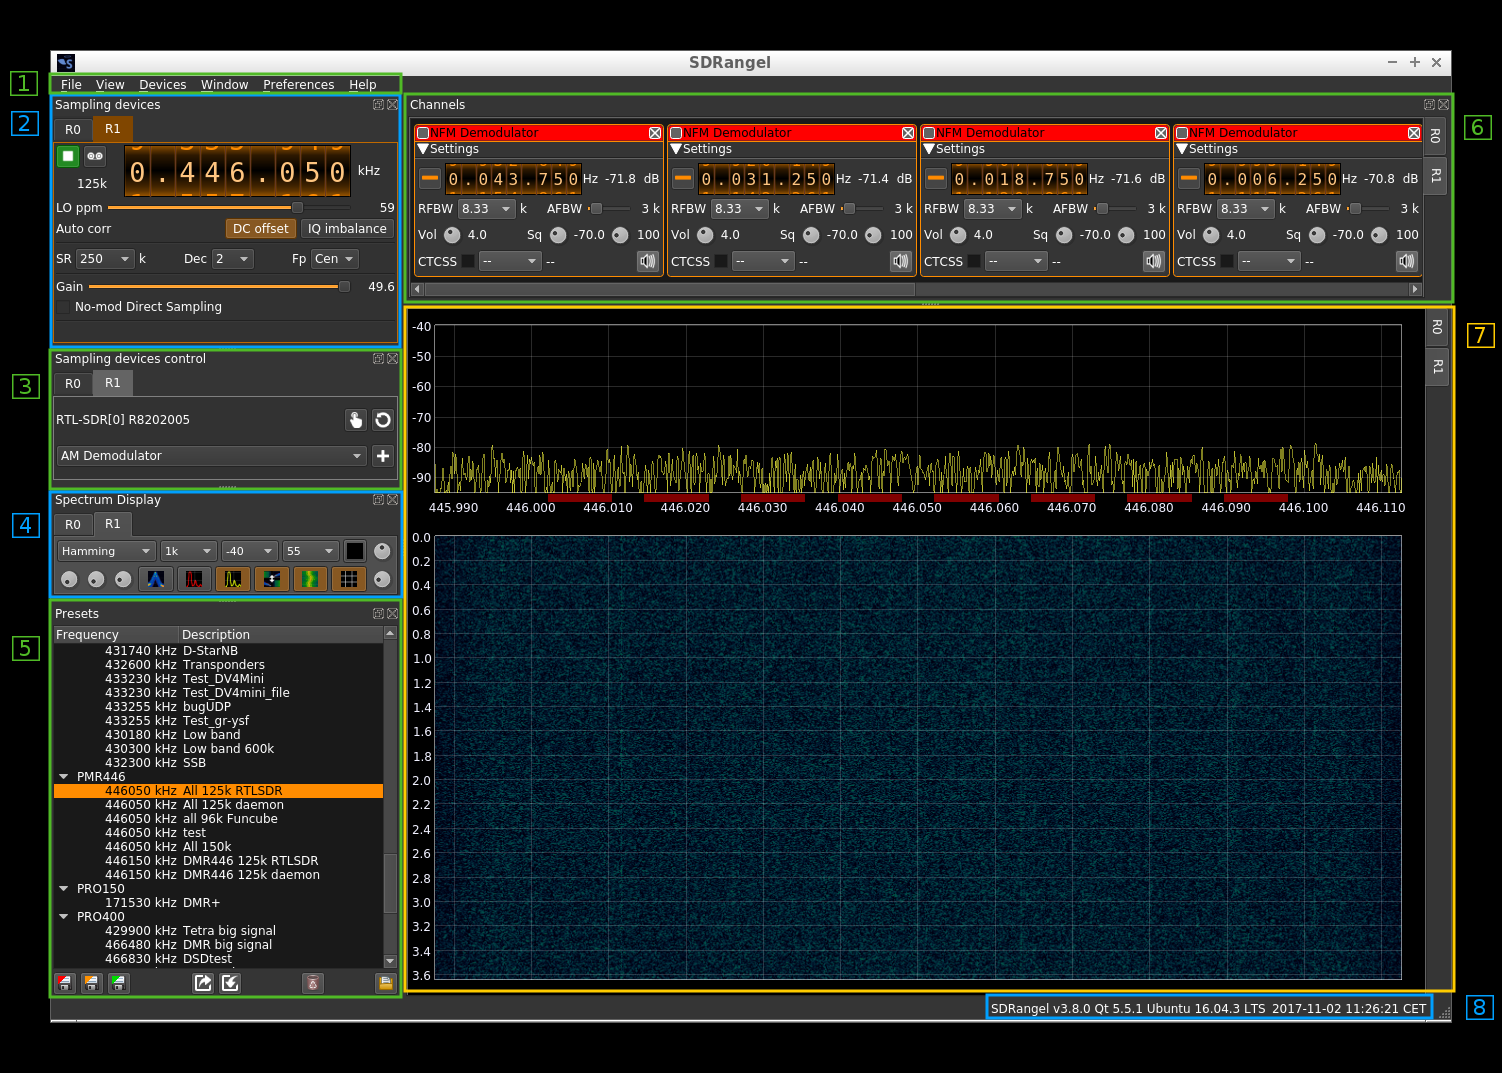Image resolution: width=1502 pixels, height=1073 pixels.
Task: Open the Devices menu
Action: pos(163,85)
